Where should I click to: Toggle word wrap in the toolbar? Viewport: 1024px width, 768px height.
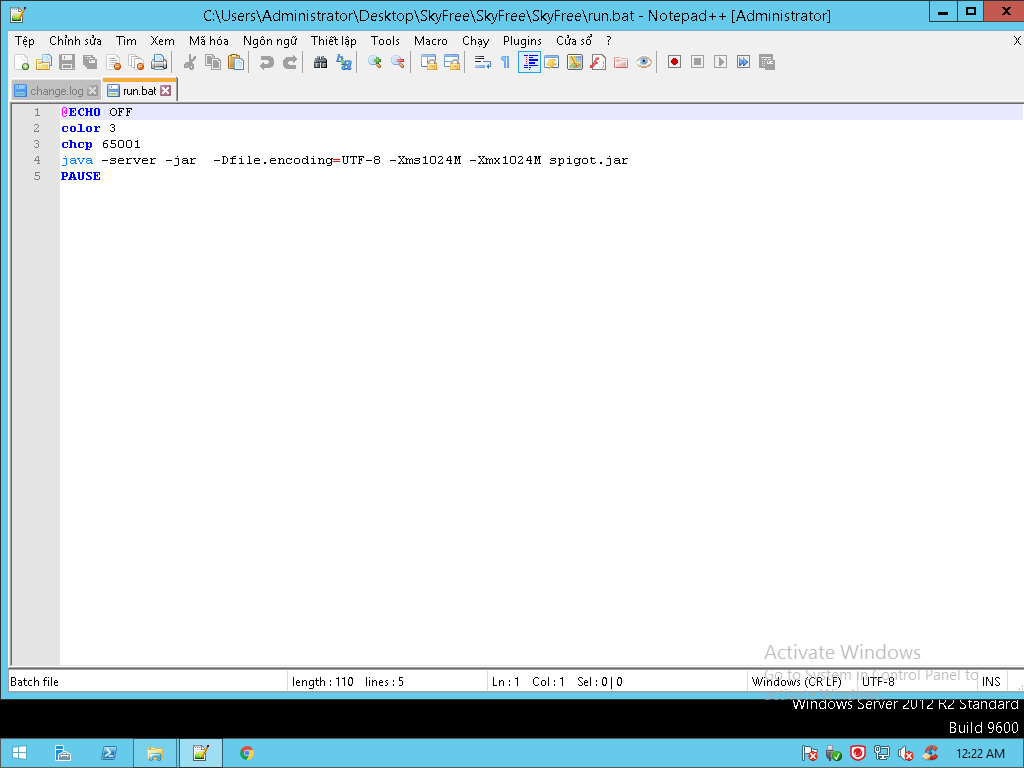(x=482, y=62)
